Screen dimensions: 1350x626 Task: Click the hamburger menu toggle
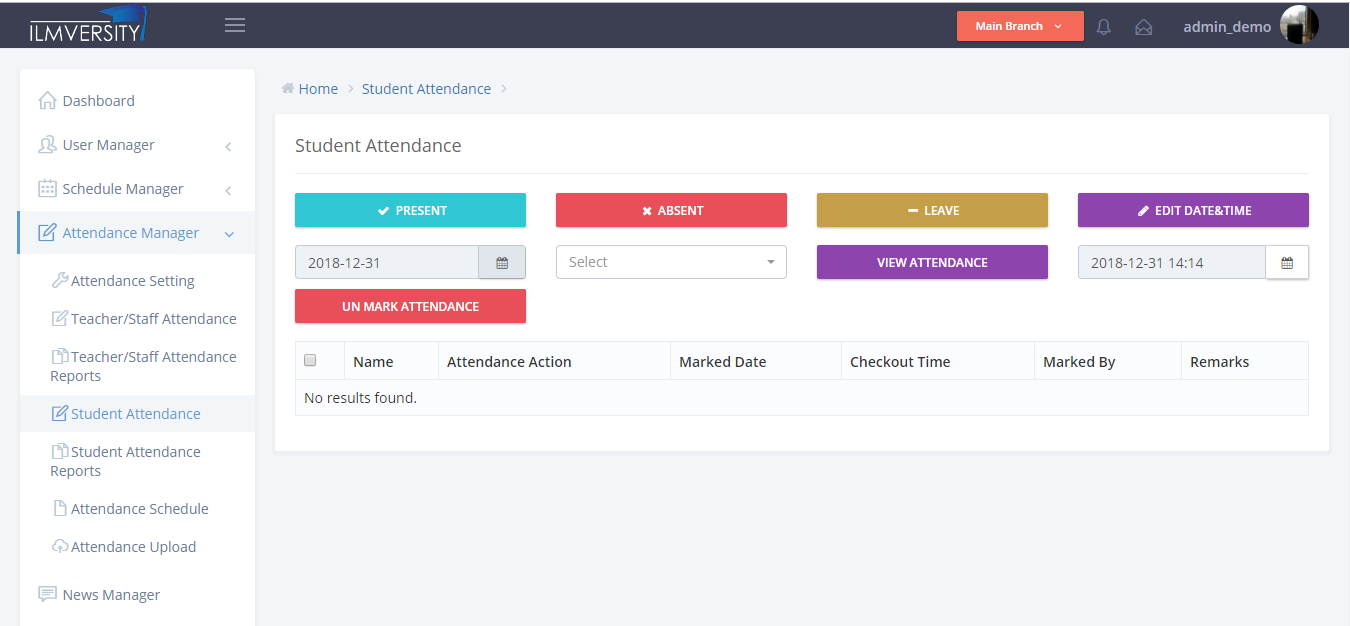234,24
